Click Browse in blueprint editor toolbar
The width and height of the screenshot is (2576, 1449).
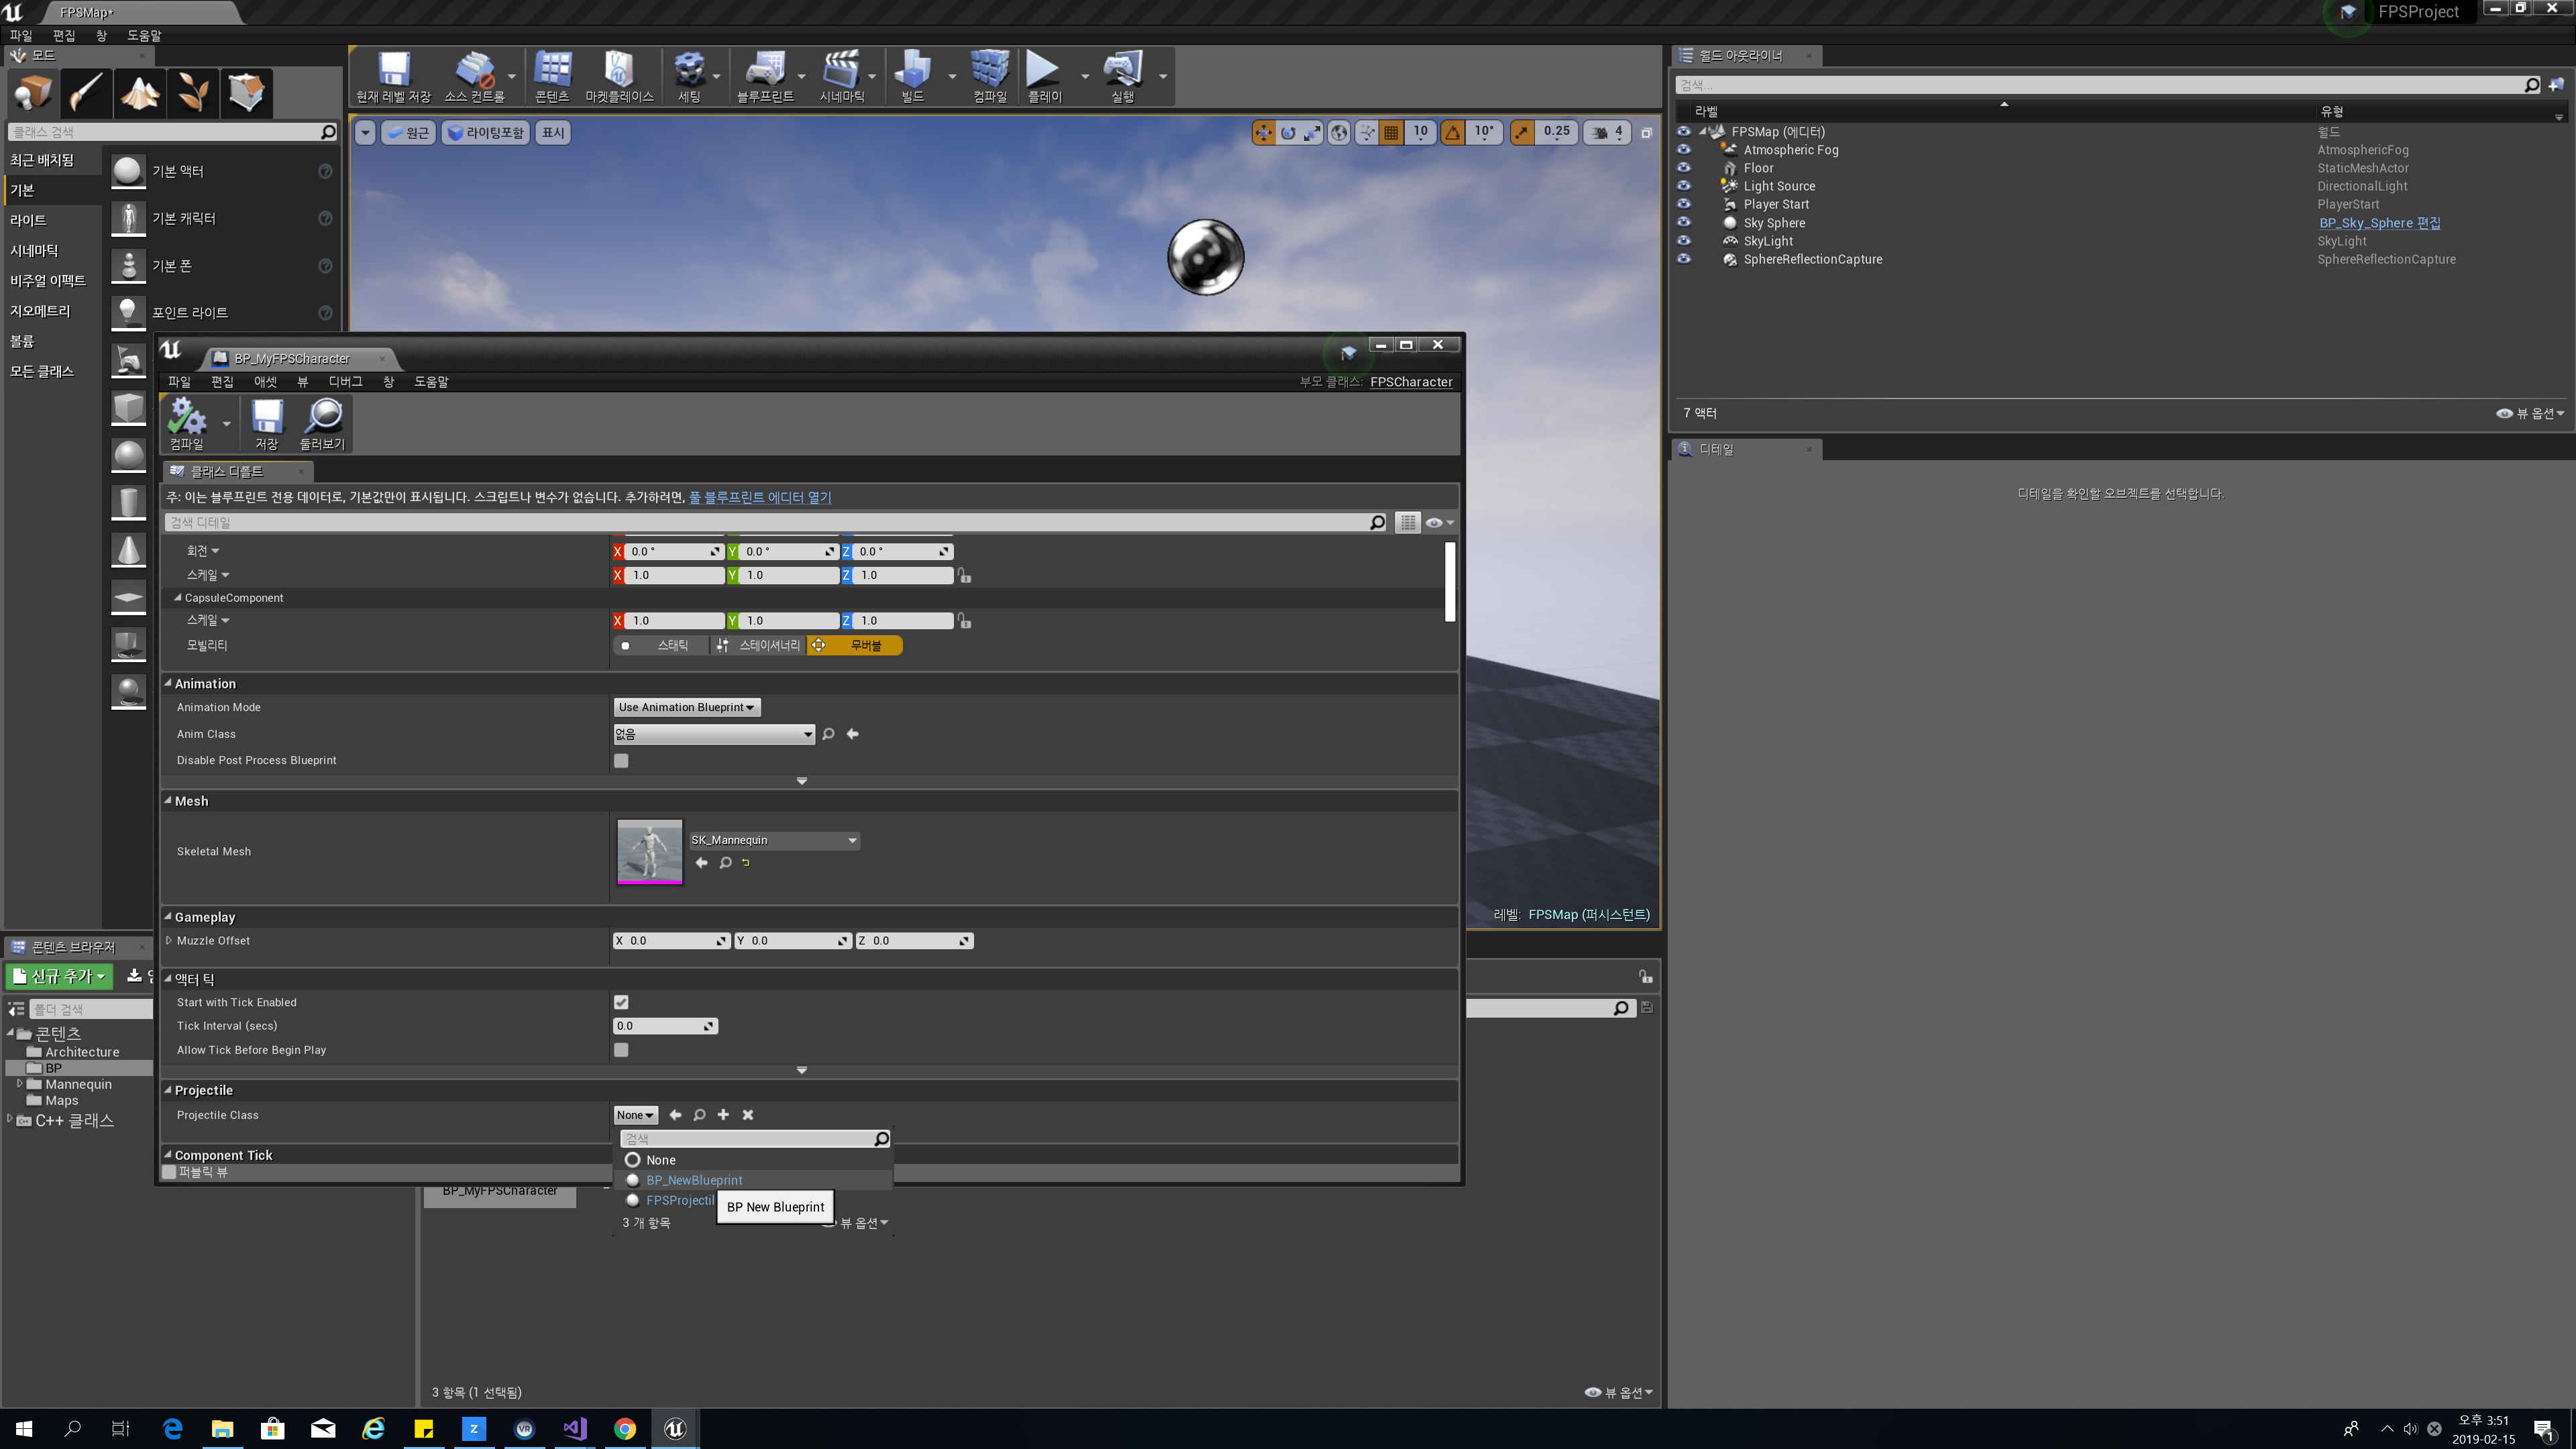click(x=322, y=423)
